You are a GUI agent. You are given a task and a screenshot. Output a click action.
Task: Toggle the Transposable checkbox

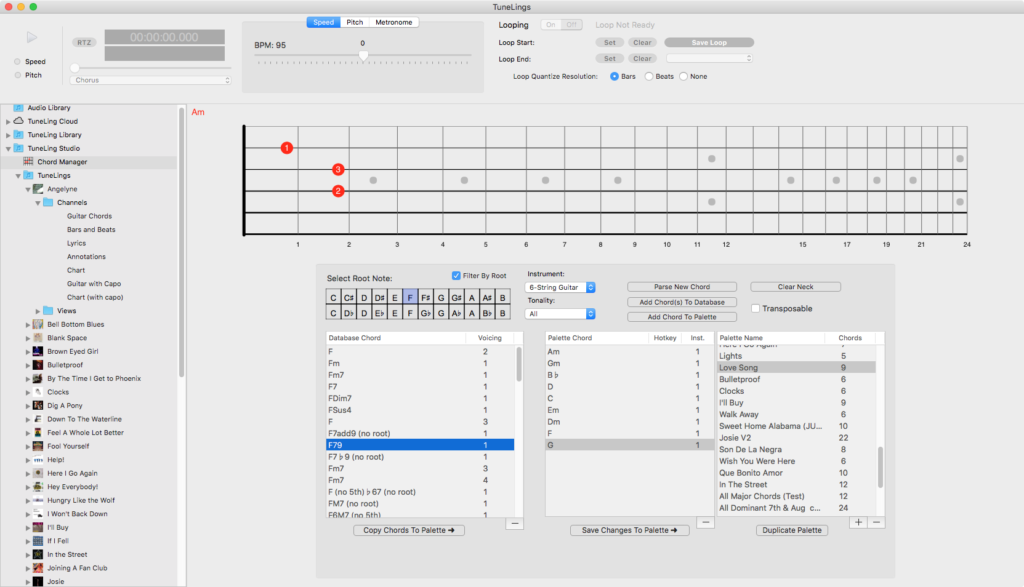[756, 308]
